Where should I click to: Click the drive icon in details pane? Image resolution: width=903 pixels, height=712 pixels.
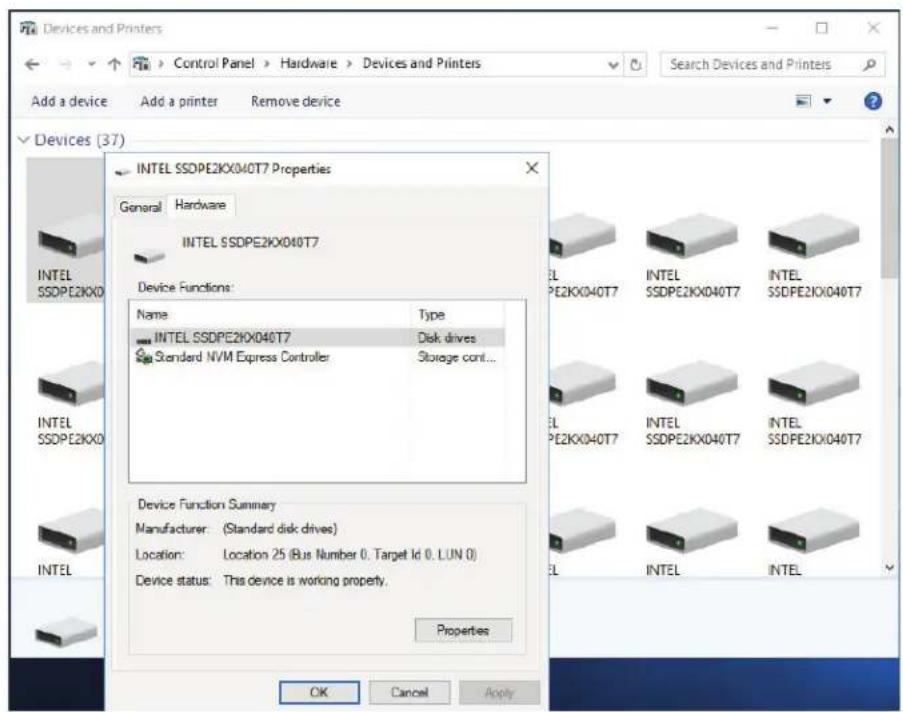pyautogui.click(x=66, y=632)
